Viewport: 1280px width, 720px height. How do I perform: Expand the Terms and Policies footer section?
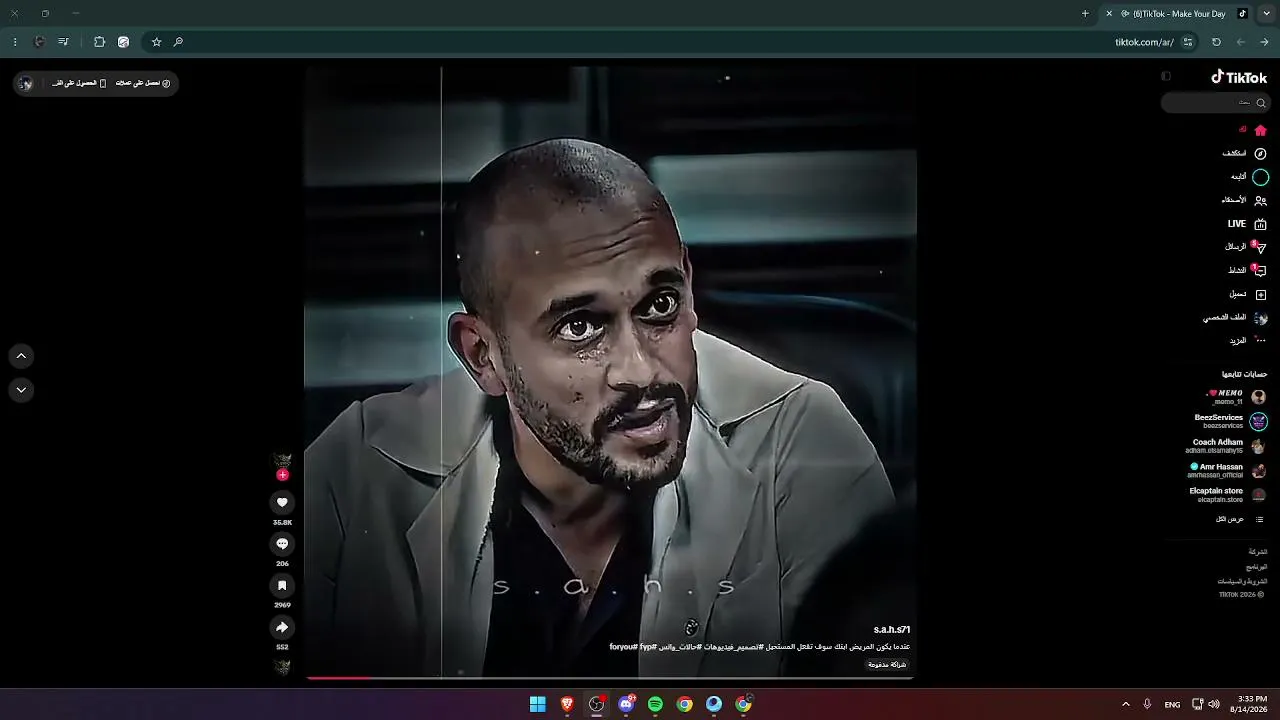point(1242,581)
